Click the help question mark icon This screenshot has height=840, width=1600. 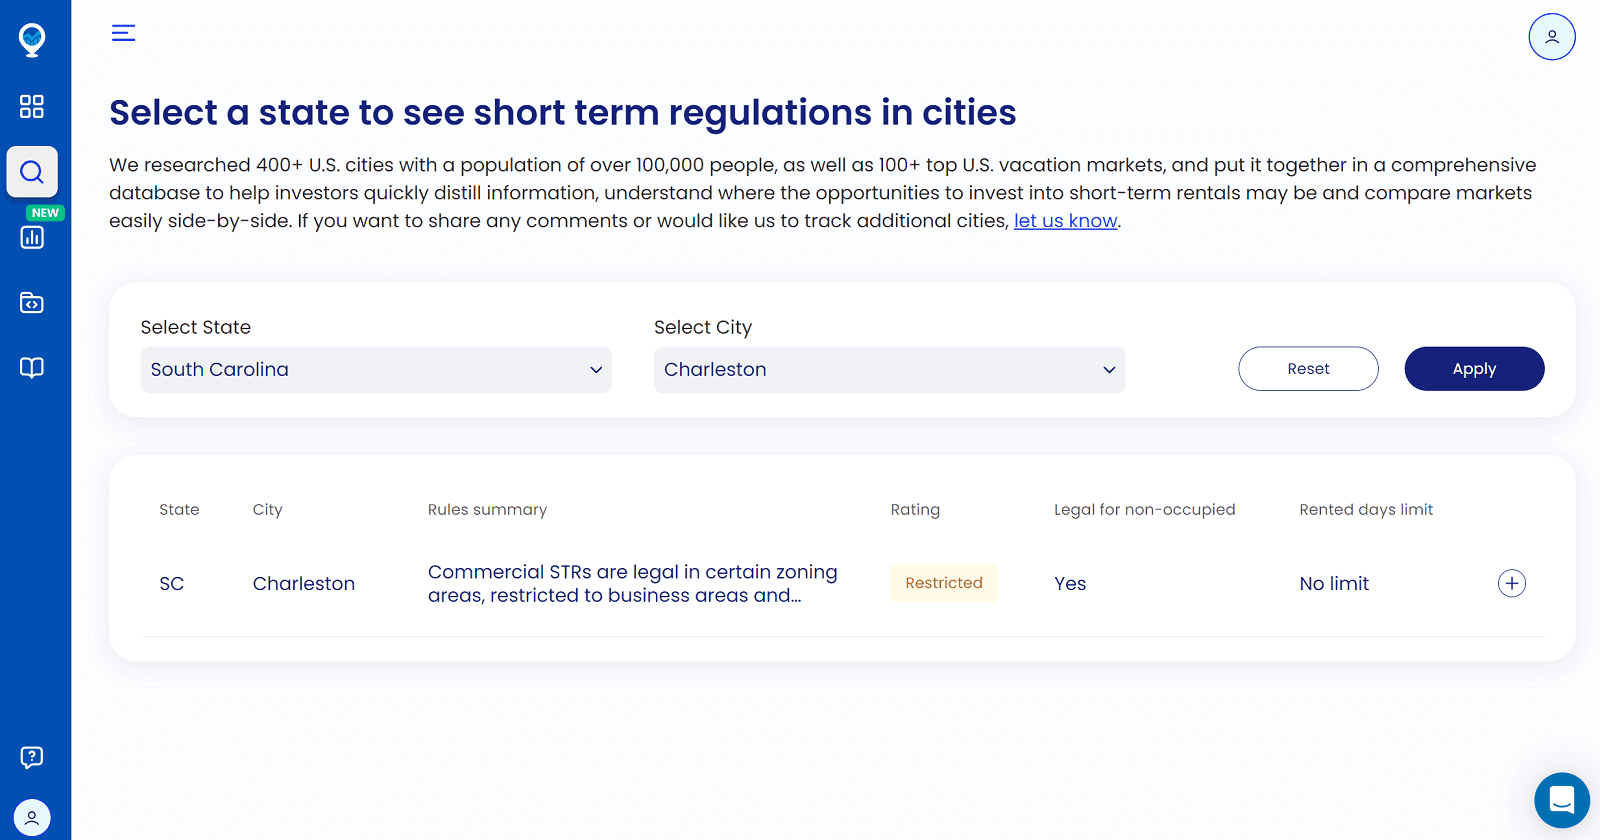(x=32, y=757)
